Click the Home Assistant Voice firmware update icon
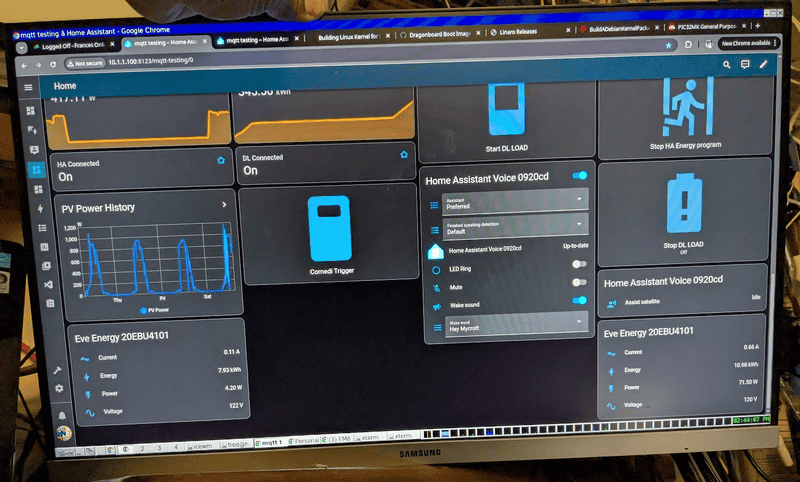This screenshot has height=482, width=800. (435, 251)
